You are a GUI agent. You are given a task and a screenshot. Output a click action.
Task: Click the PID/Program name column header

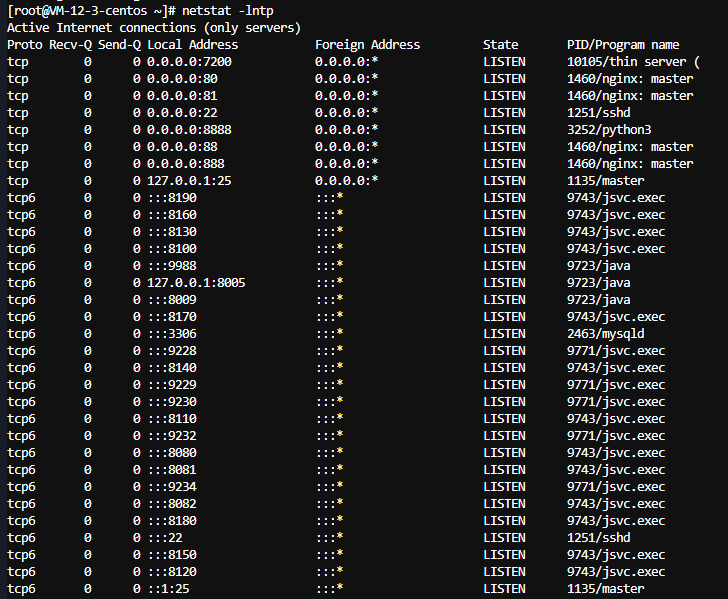point(622,44)
